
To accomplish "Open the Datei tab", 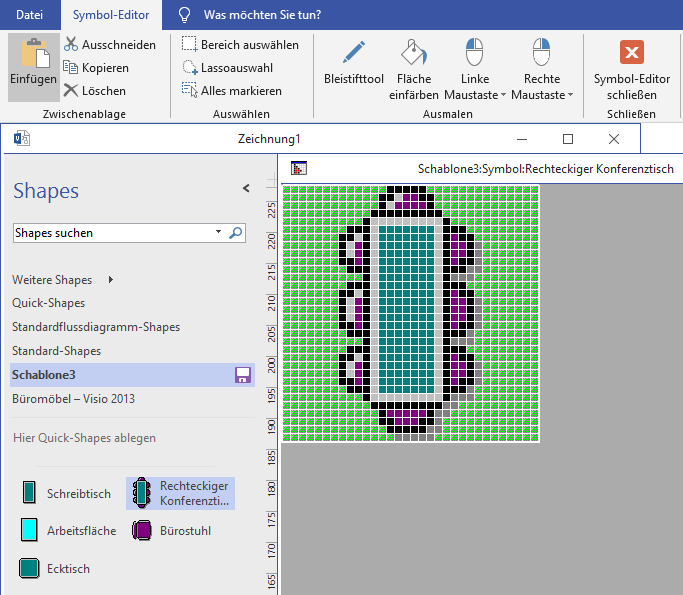I will [x=30, y=15].
